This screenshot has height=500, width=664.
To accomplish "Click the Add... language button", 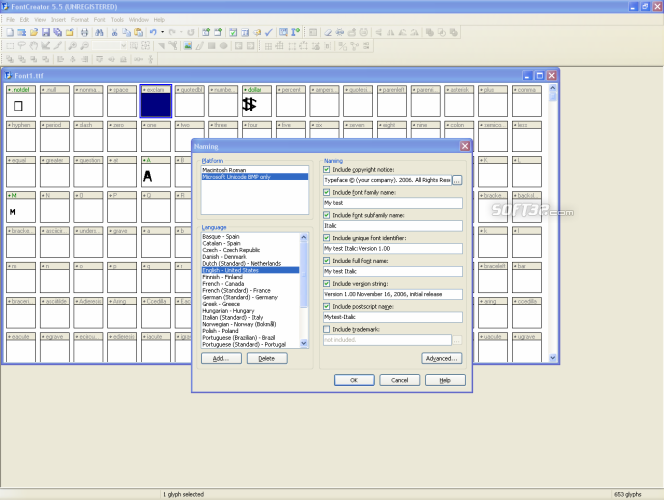I will pos(221,359).
